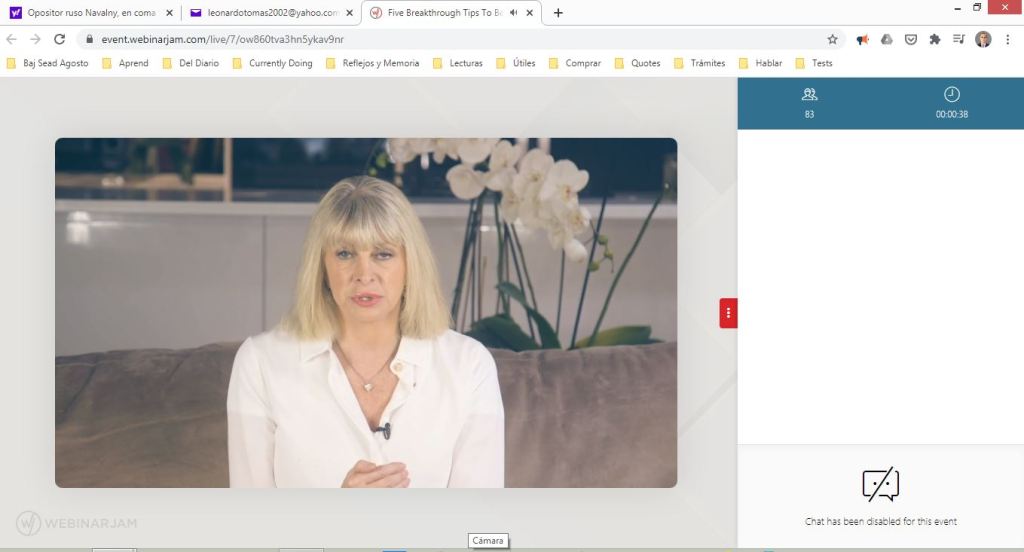Click the elapsed time clock icon
This screenshot has height=552, width=1024.
pos(951,94)
